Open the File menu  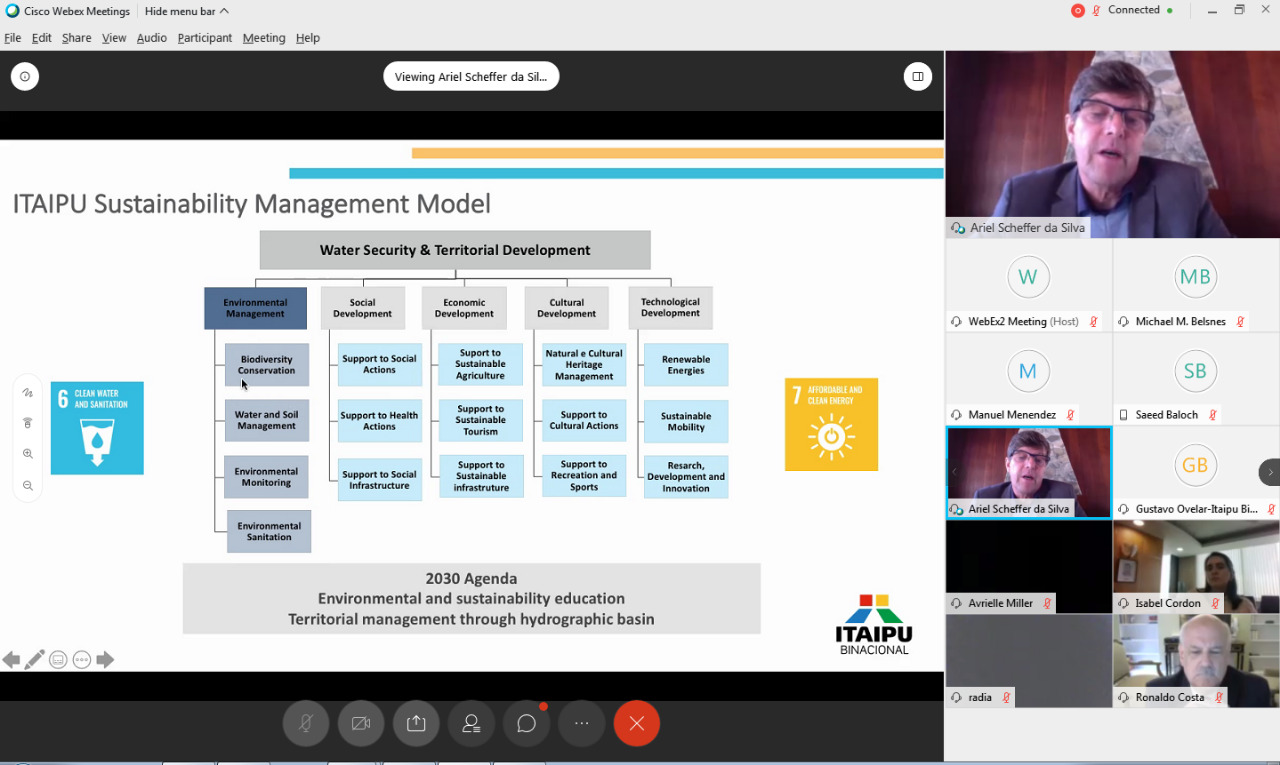pos(12,38)
